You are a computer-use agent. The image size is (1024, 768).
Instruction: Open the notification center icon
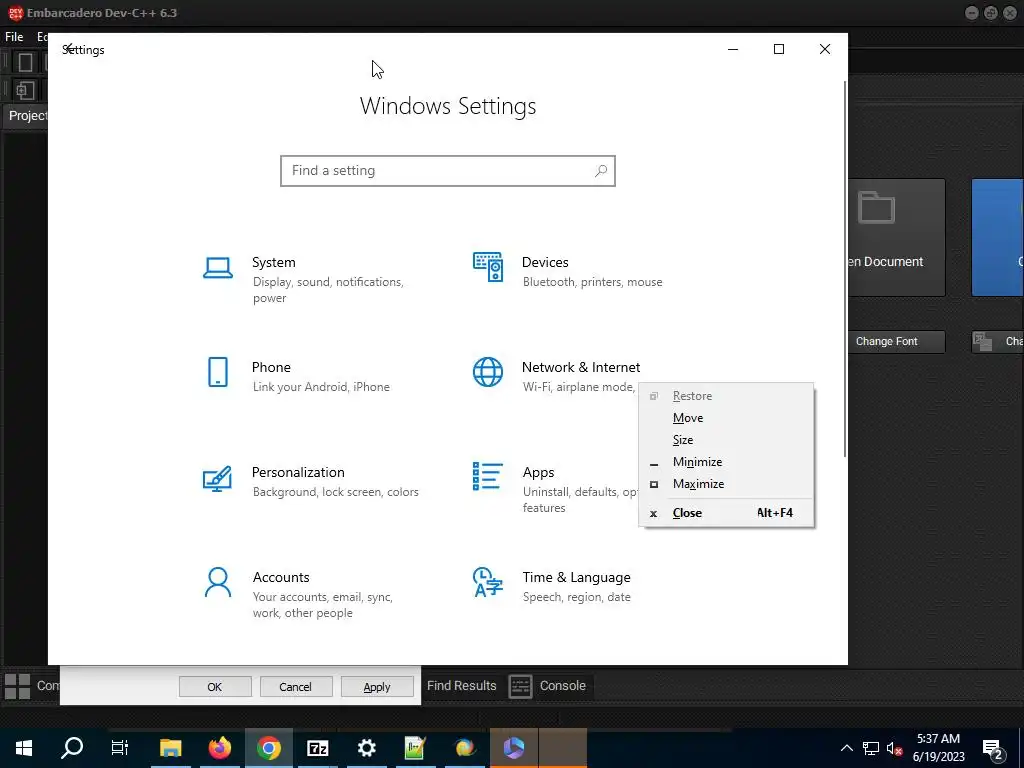(x=993, y=749)
